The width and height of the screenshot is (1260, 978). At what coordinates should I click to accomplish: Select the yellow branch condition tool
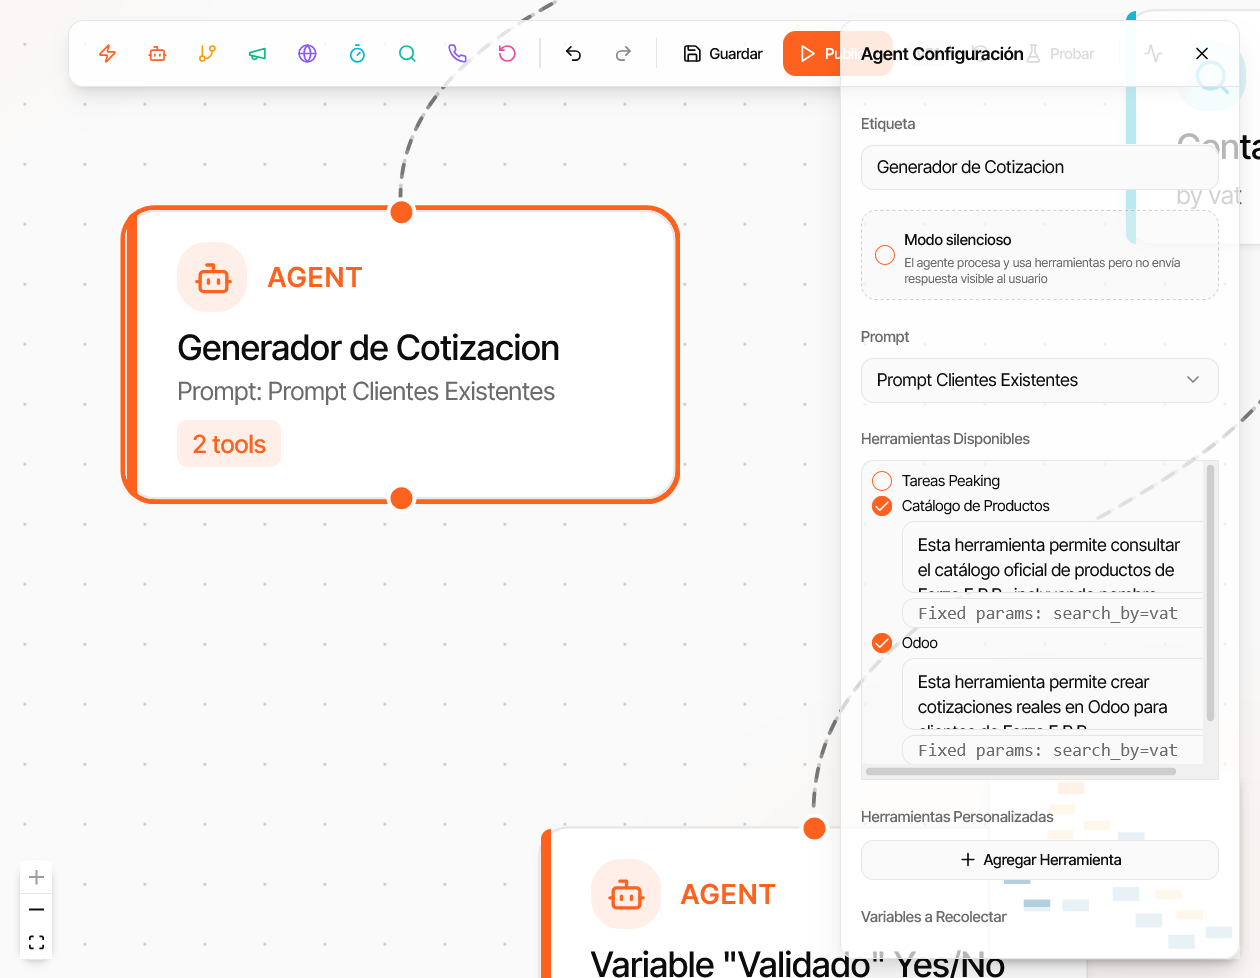[208, 54]
